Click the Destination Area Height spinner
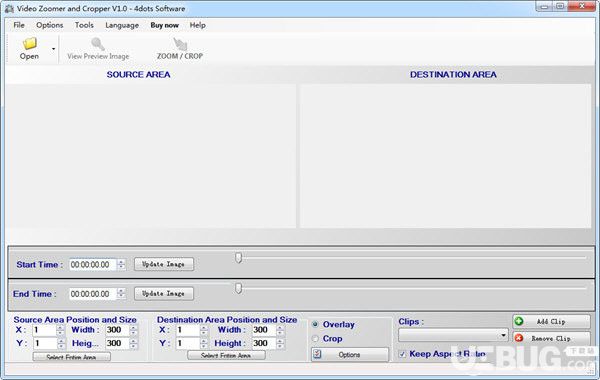 [x=280, y=344]
